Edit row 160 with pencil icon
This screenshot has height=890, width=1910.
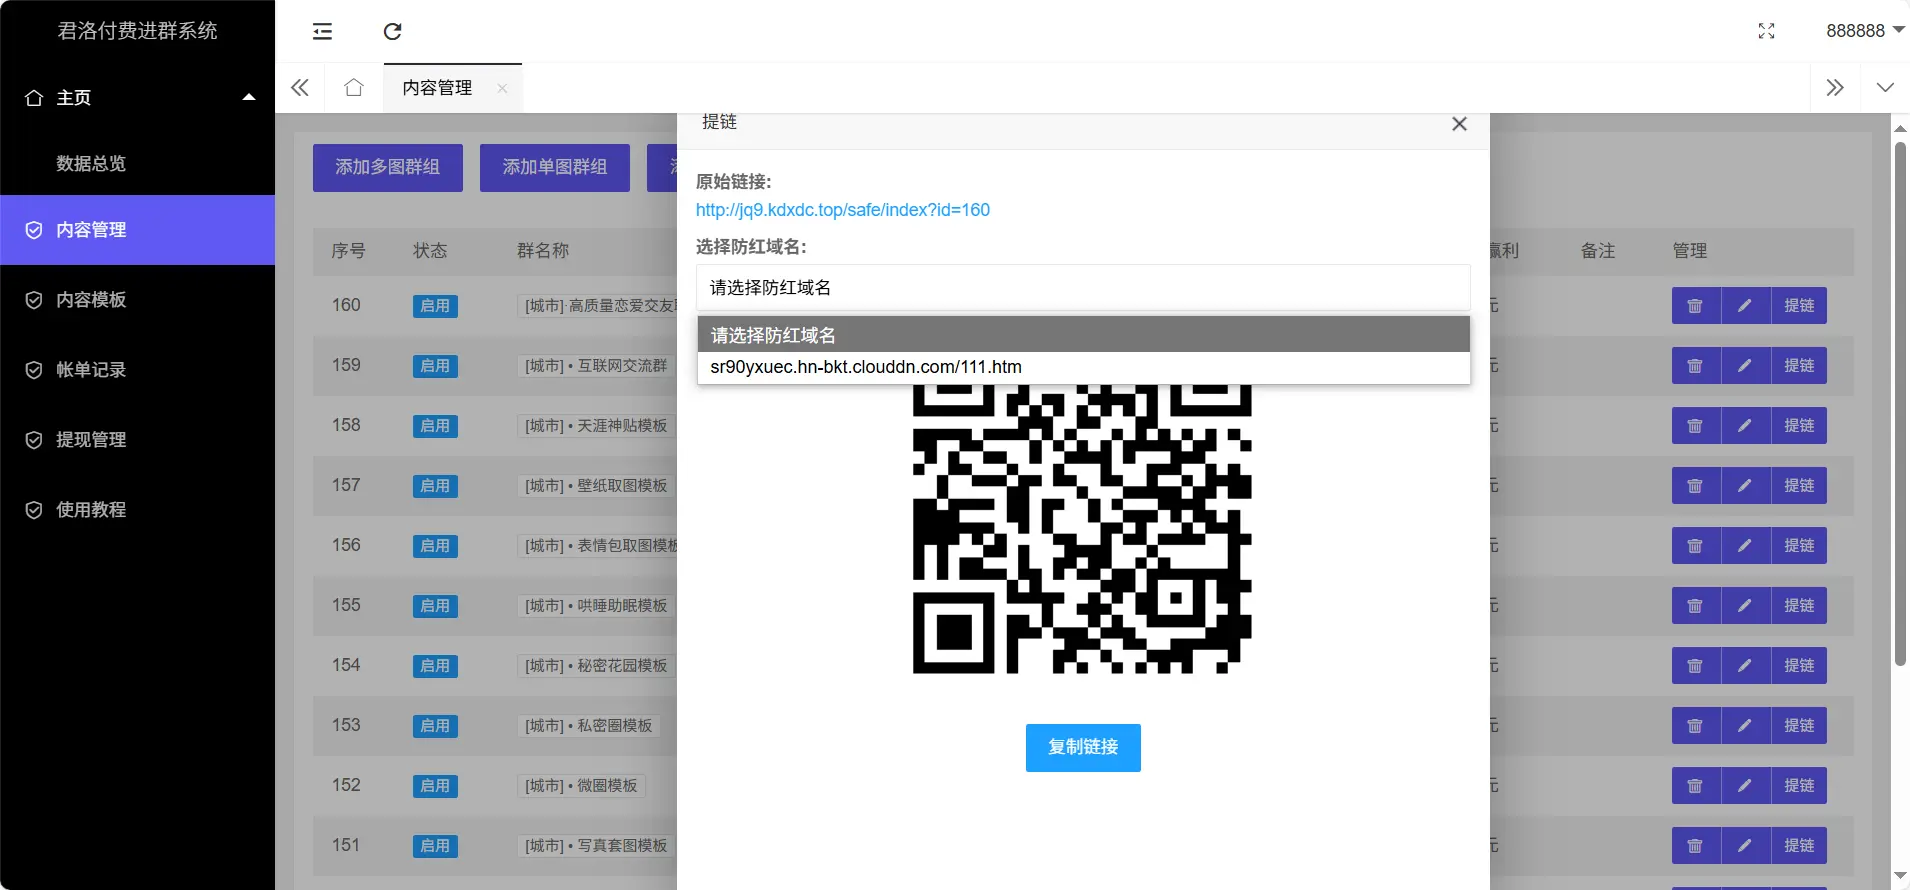[1745, 306]
